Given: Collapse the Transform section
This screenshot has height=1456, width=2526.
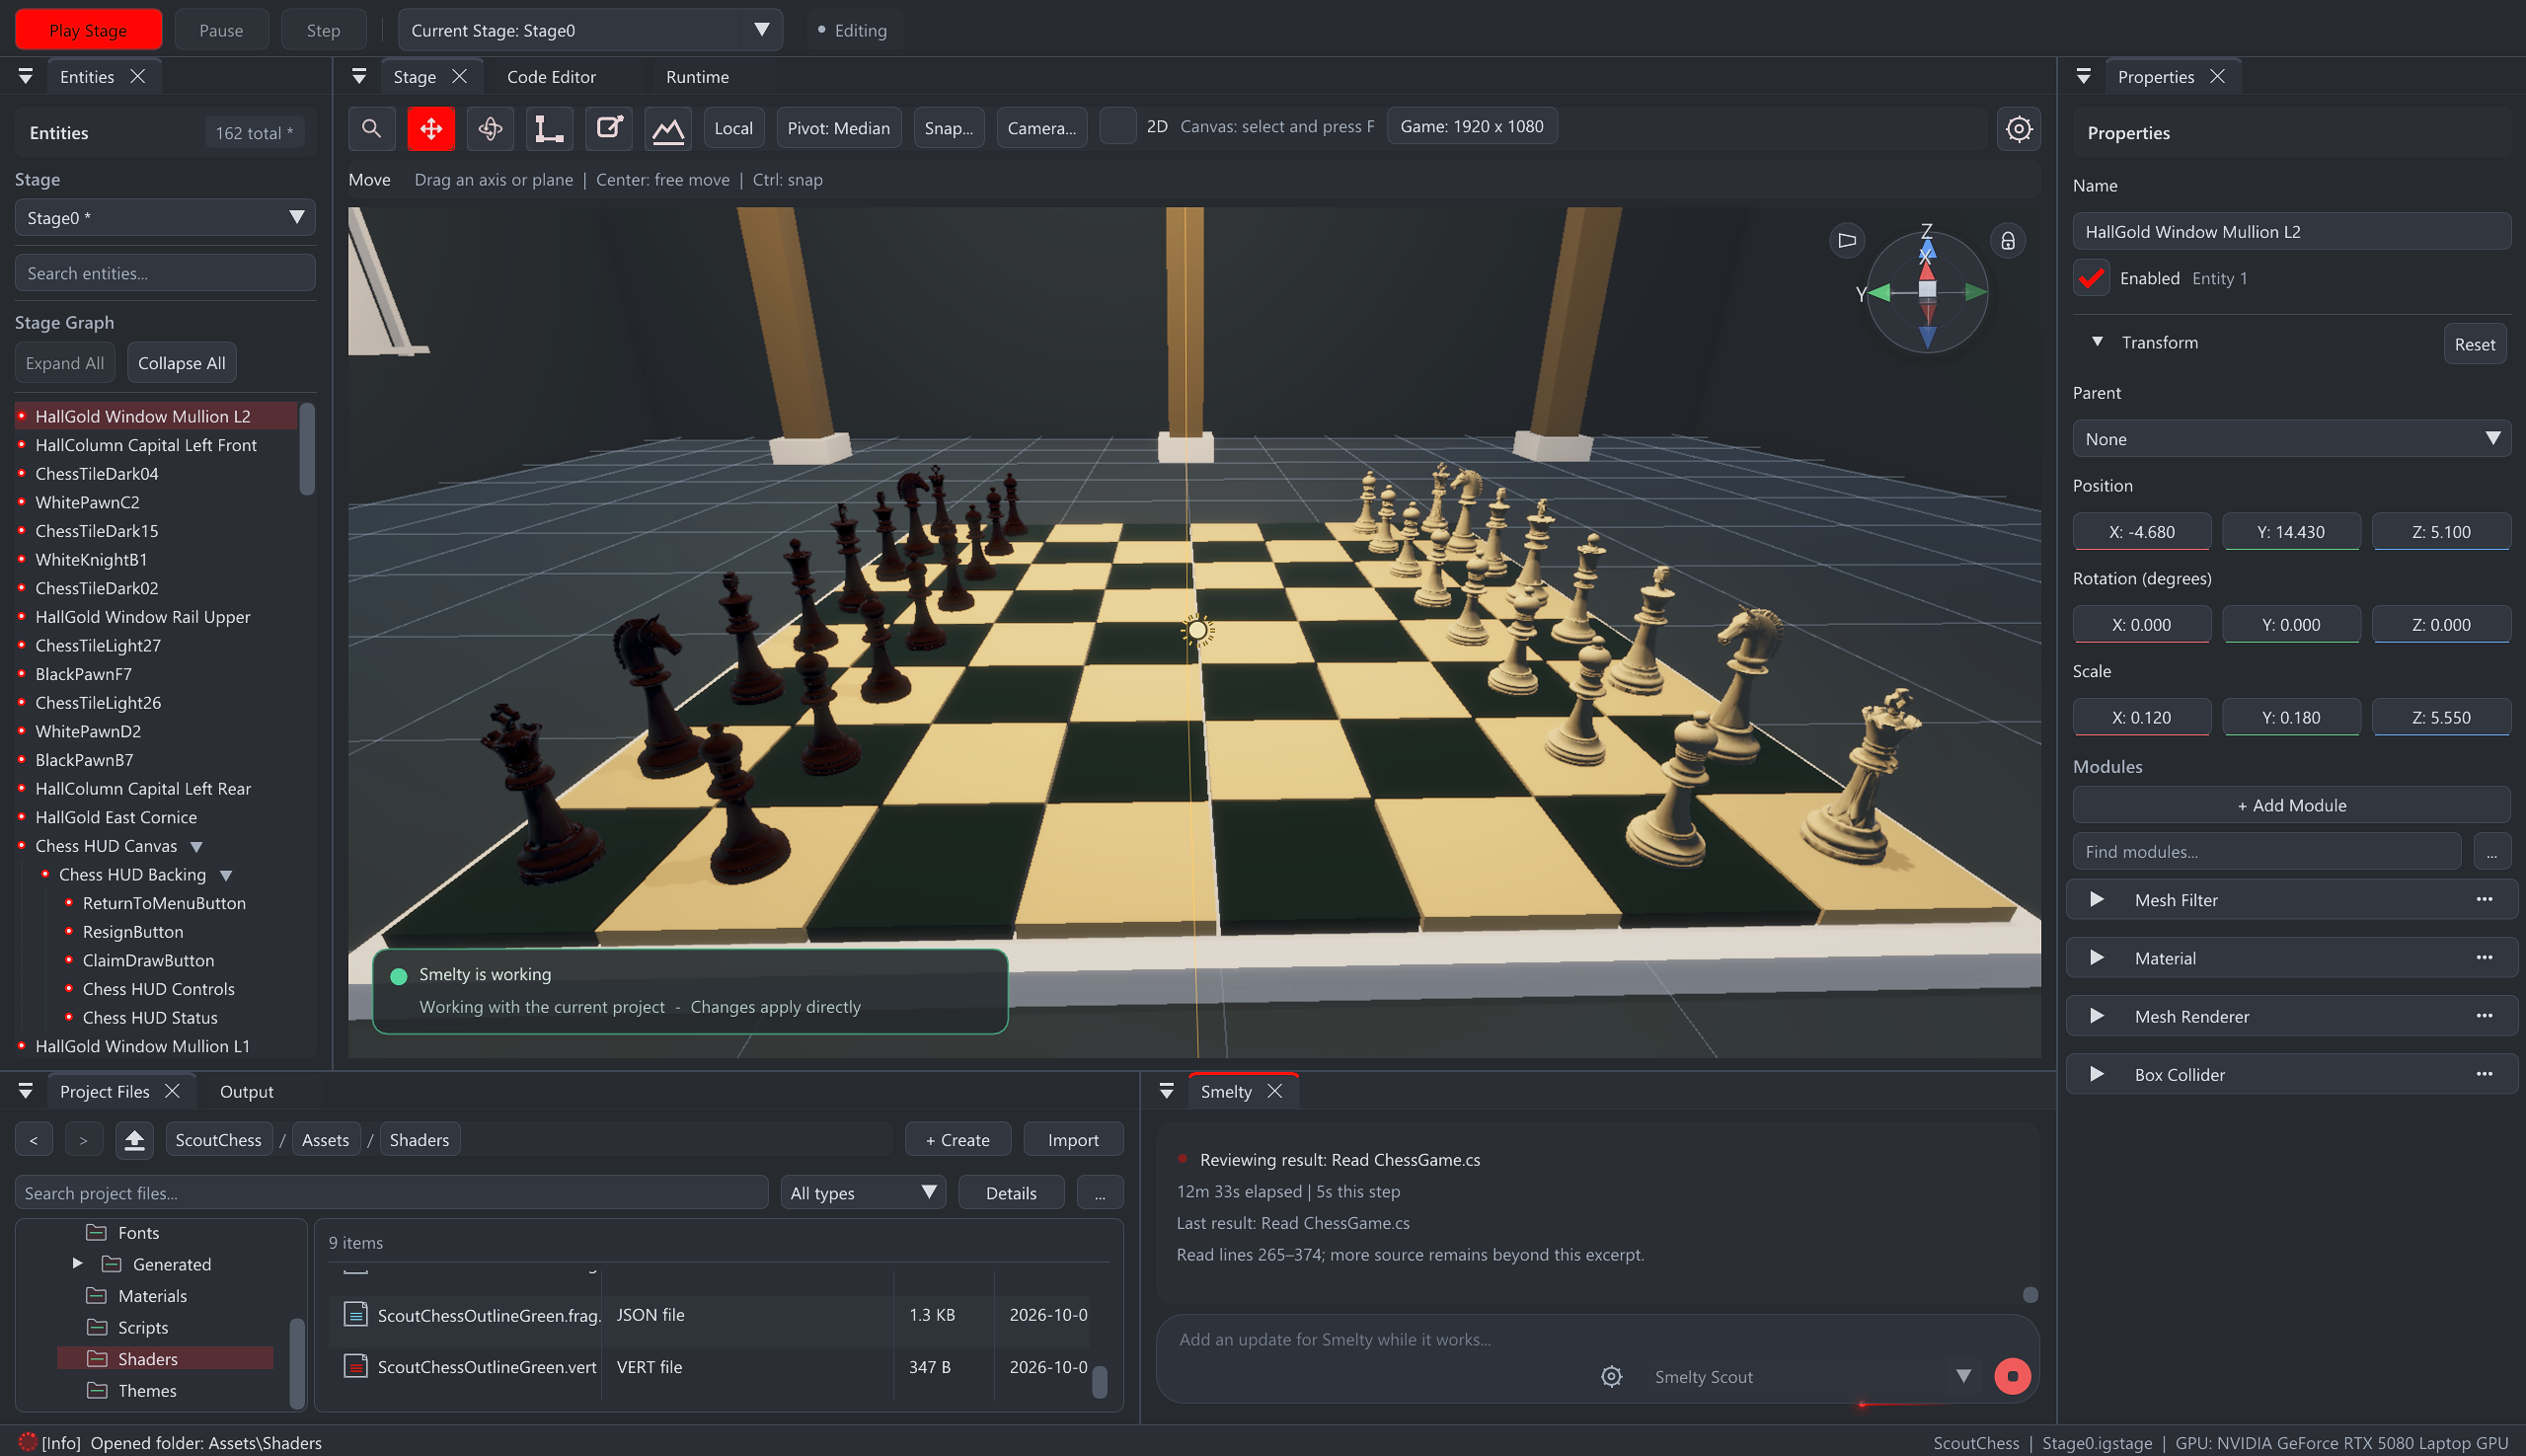Looking at the screenshot, I should tap(2097, 342).
